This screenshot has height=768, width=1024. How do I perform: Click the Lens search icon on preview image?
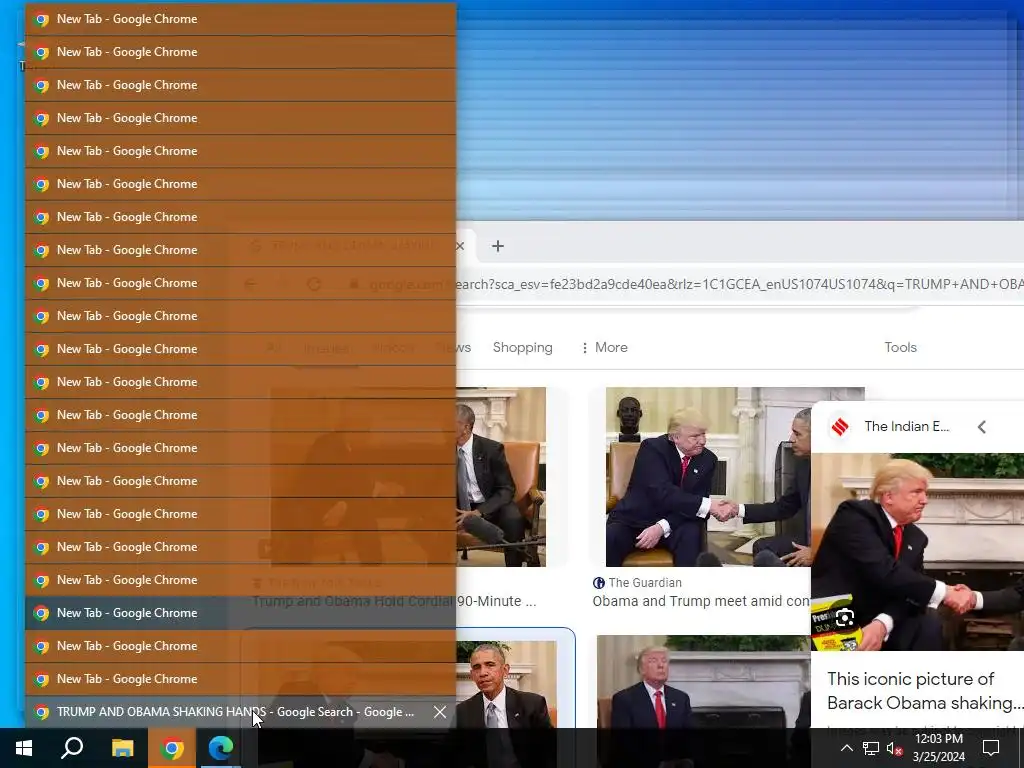point(844,618)
